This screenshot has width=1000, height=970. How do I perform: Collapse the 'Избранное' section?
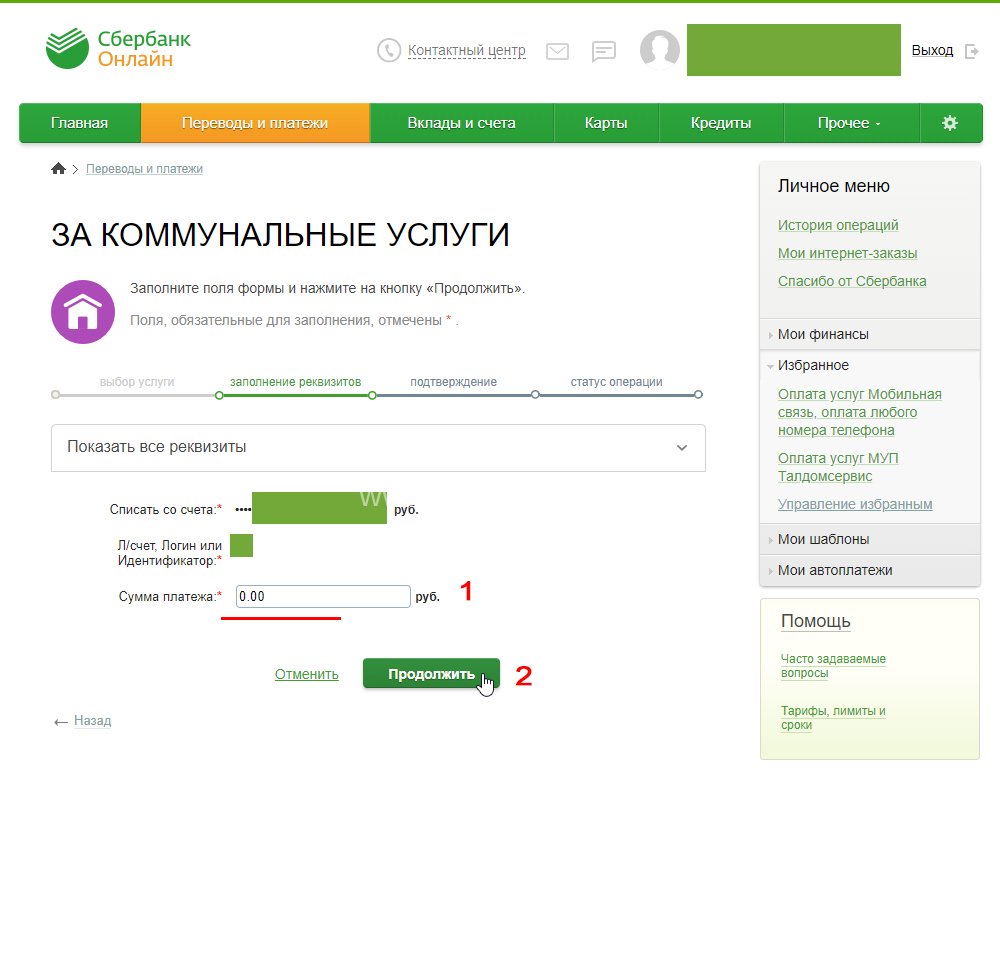(x=813, y=365)
